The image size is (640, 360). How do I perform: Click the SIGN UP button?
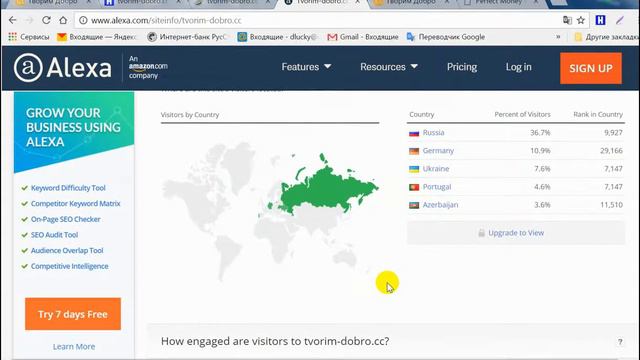[591, 68]
